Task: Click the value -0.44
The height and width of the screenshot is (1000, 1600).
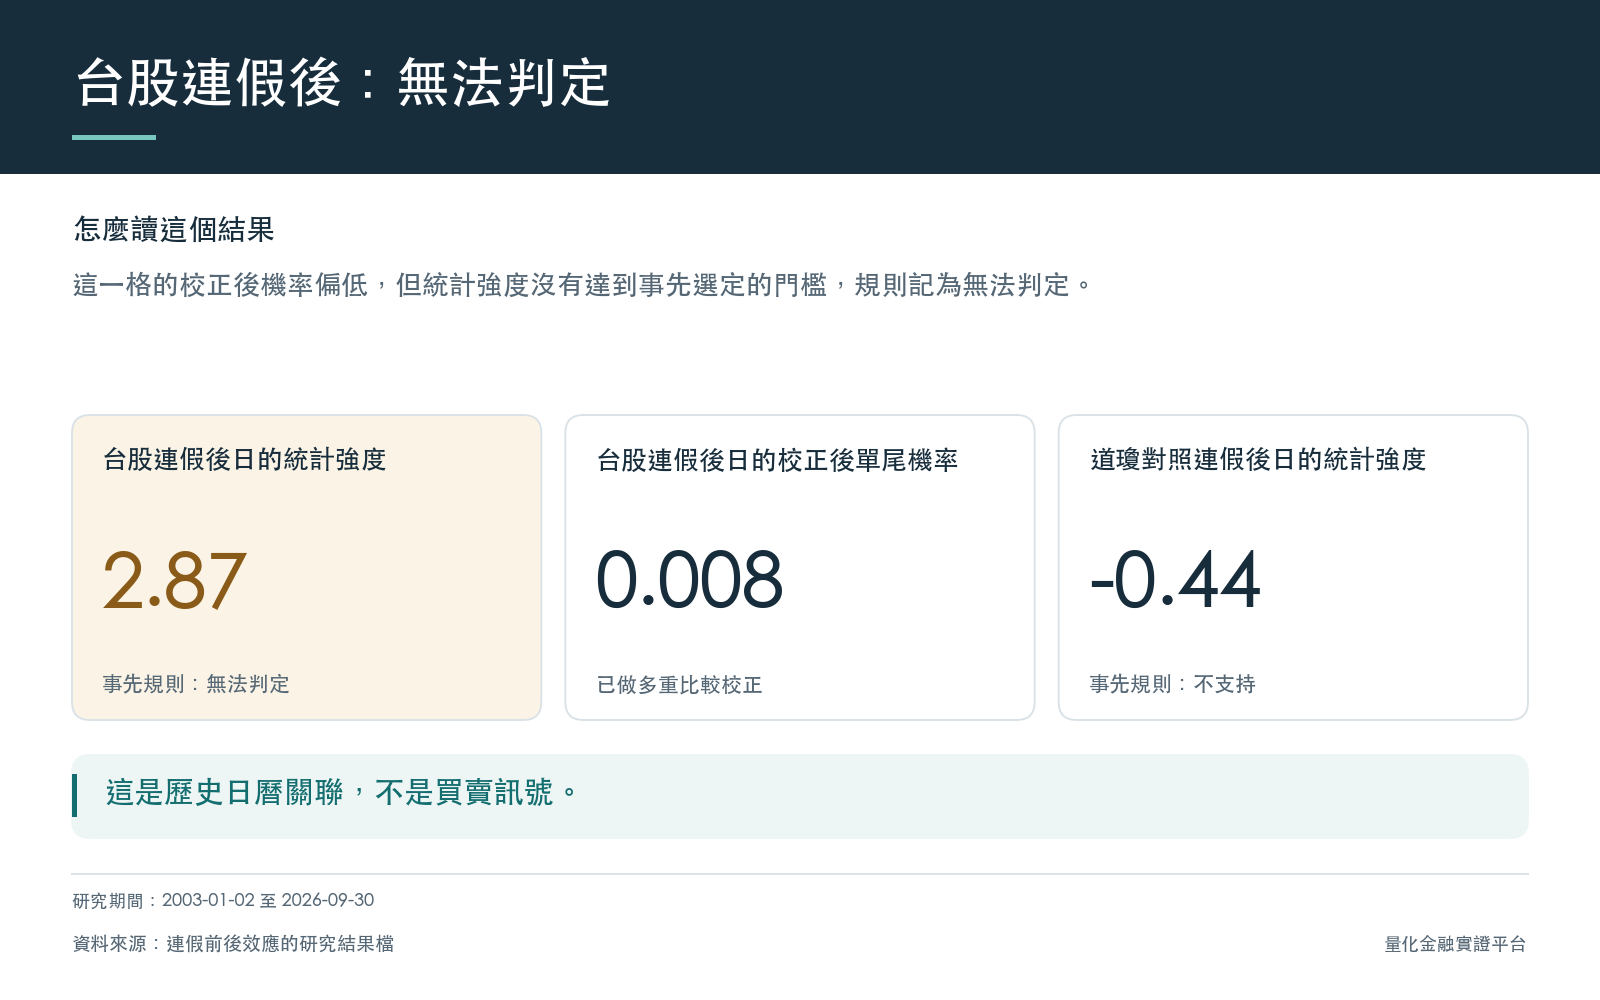Action: (1175, 580)
